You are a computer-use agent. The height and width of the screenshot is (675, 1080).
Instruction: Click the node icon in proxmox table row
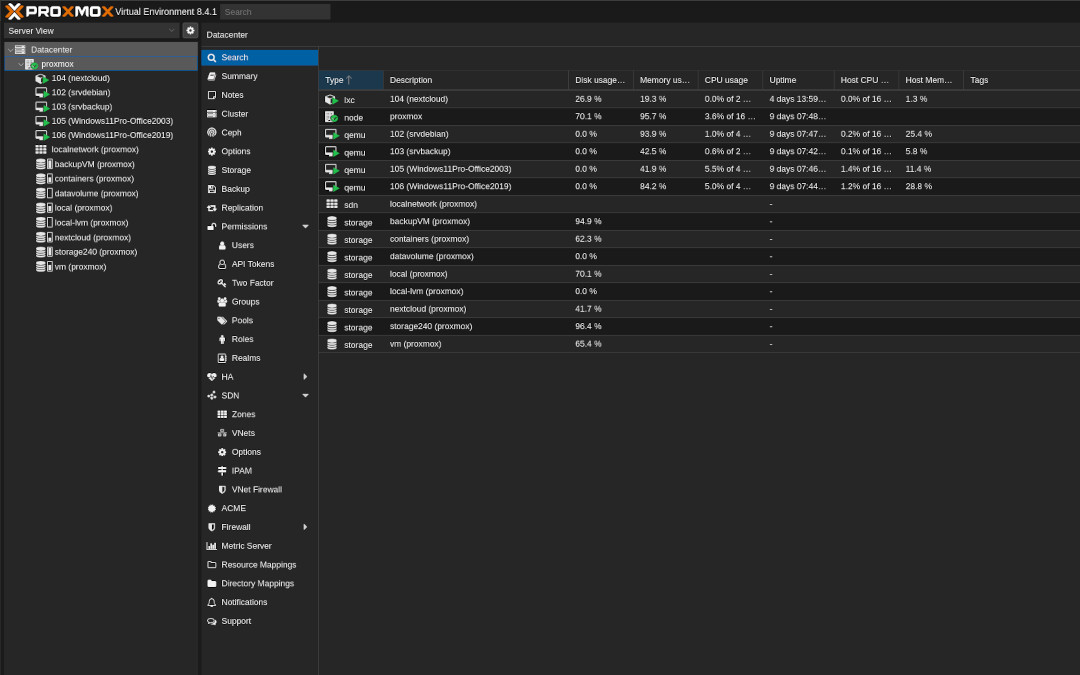pyautogui.click(x=331, y=117)
